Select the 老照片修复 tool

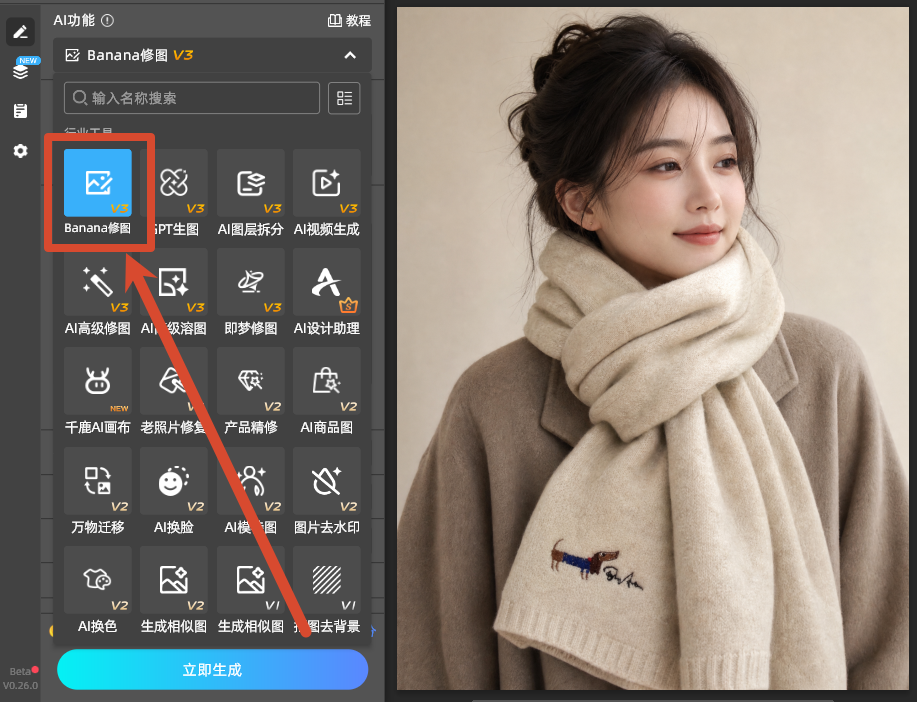pos(174,381)
